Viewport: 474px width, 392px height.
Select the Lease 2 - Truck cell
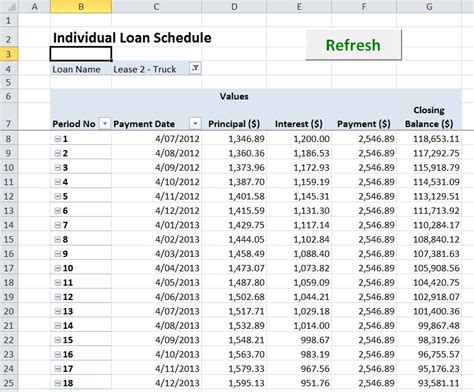(x=156, y=69)
